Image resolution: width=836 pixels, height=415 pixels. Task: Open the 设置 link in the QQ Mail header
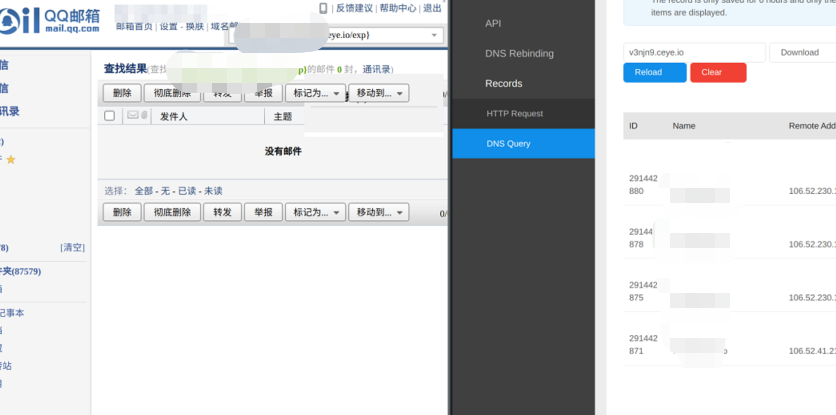click(x=168, y=27)
